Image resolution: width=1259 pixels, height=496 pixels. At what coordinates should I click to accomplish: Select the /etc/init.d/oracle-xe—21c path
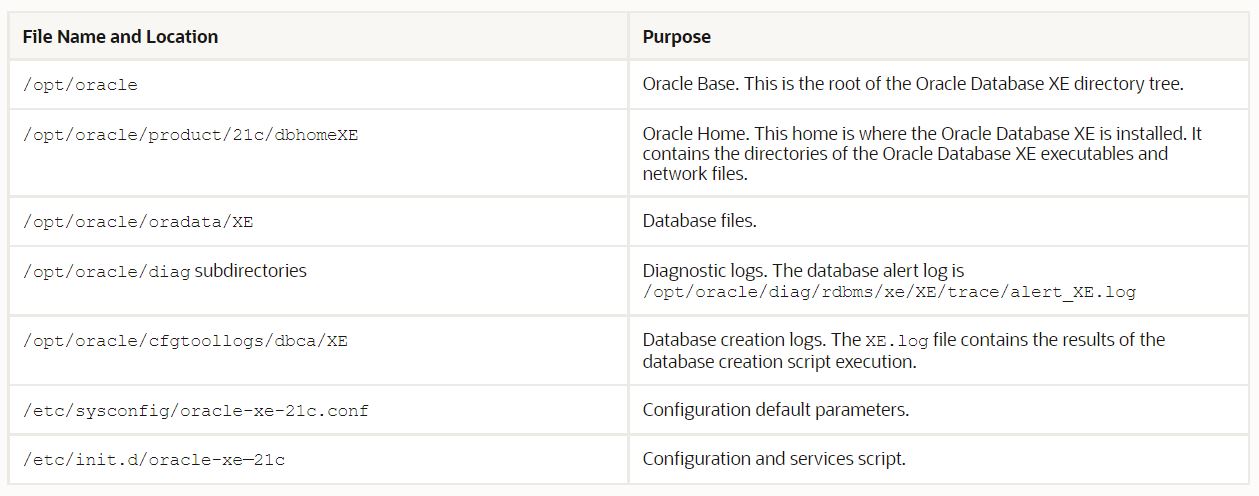point(154,460)
